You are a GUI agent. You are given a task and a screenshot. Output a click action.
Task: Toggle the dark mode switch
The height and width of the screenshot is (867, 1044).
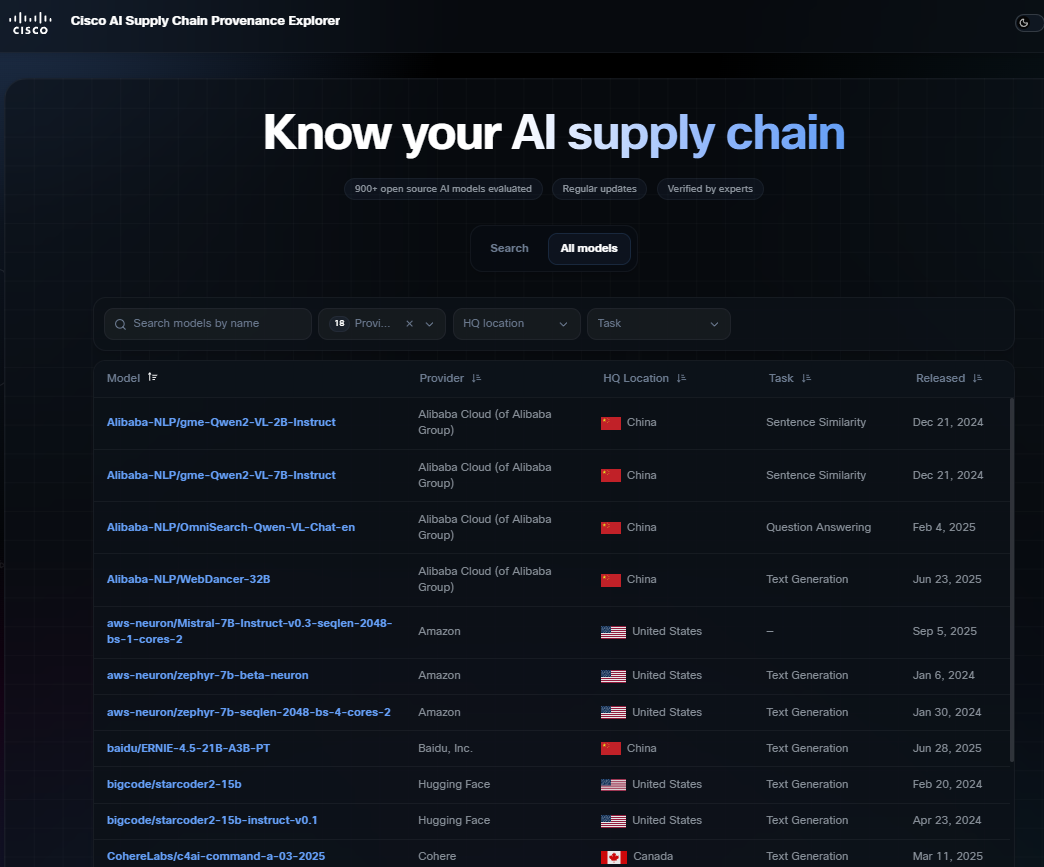click(1029, 23)
